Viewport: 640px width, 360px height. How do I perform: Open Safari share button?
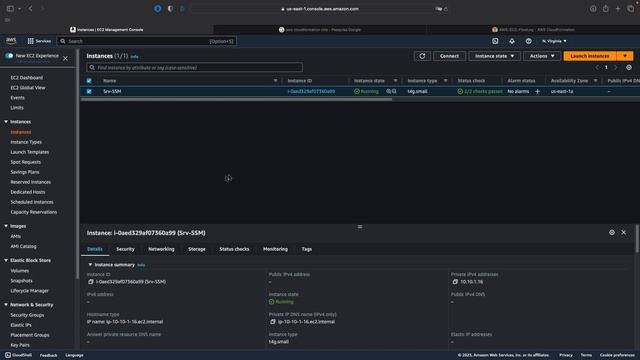point(605,9)
